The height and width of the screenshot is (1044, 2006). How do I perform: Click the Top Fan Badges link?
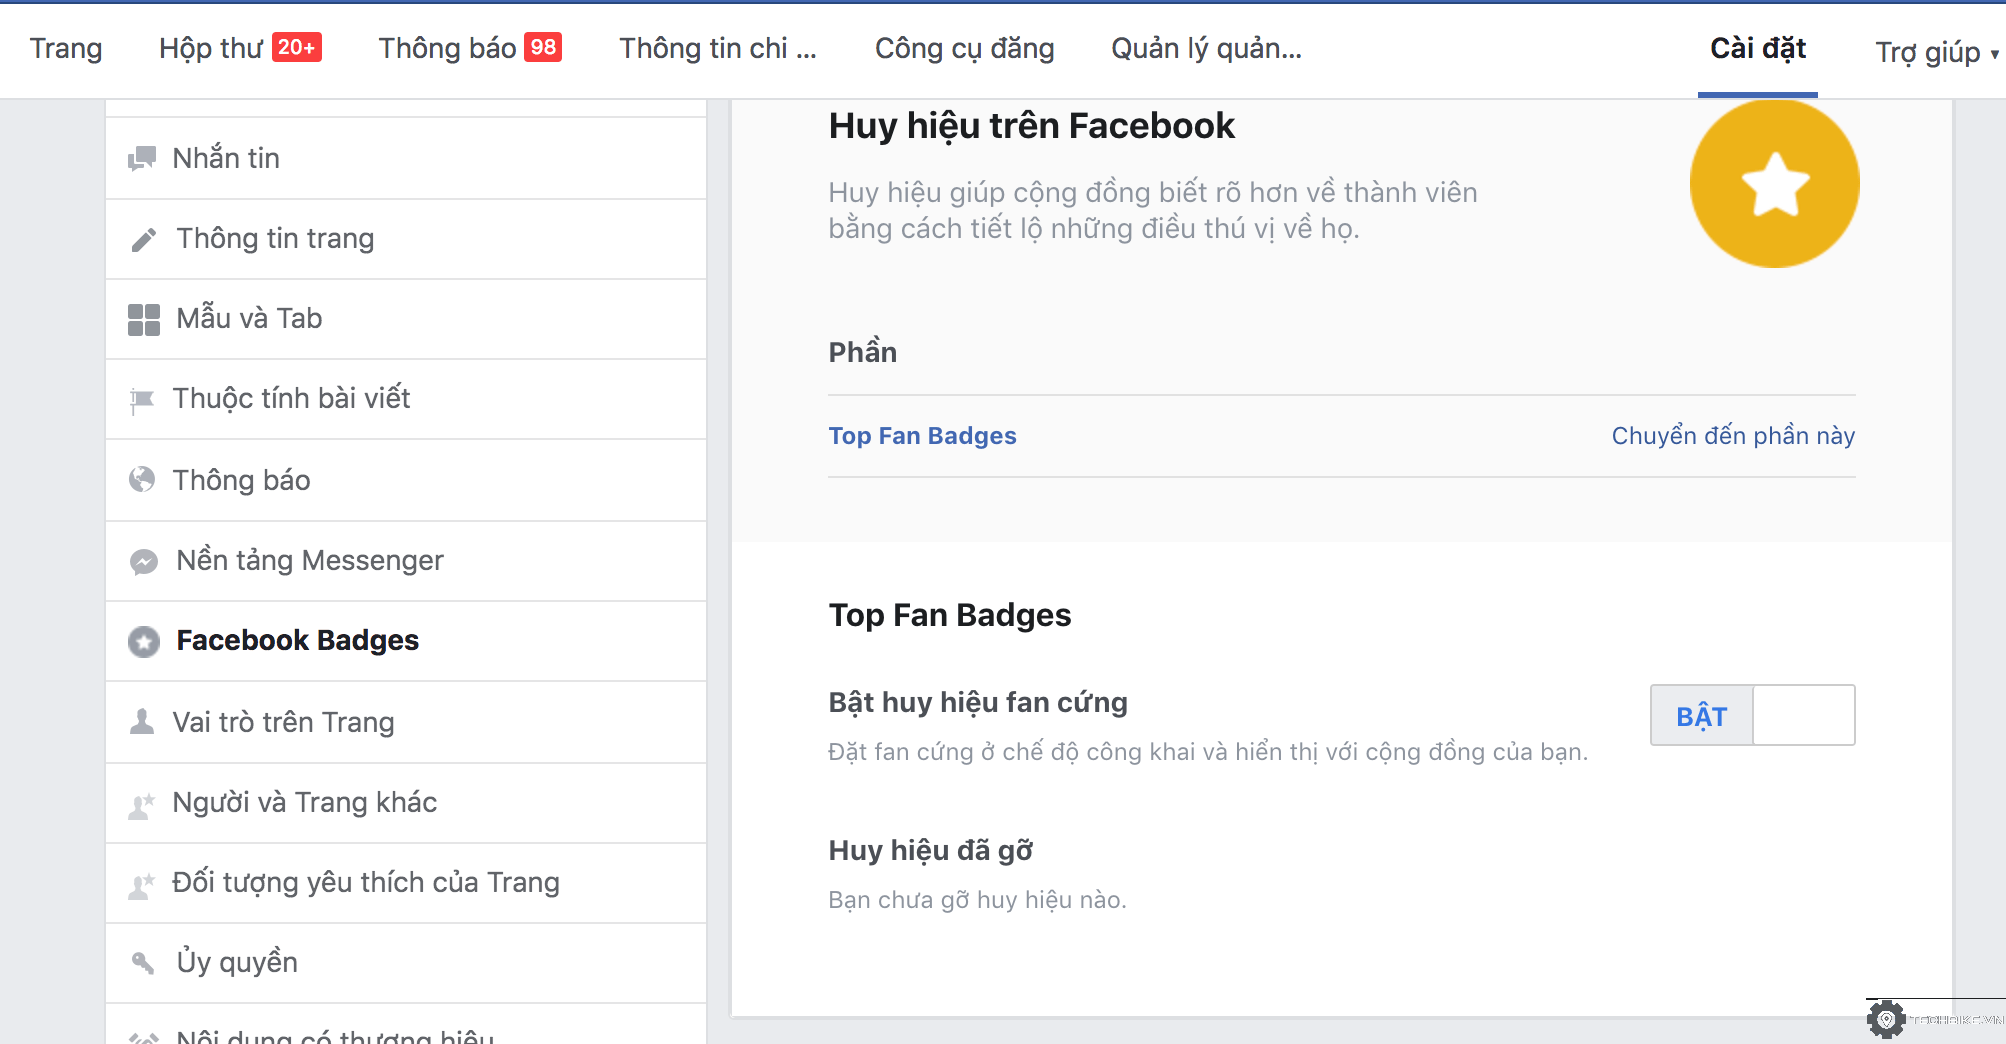[x=922, y=436]
